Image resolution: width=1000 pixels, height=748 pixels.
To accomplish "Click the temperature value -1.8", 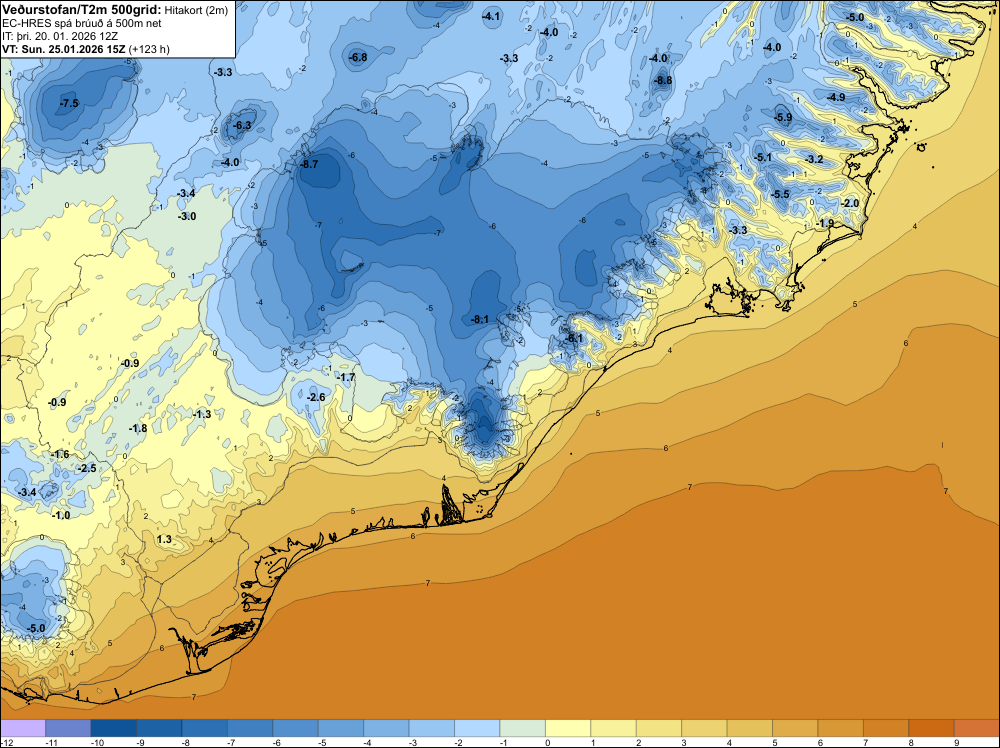I will 138,429.
